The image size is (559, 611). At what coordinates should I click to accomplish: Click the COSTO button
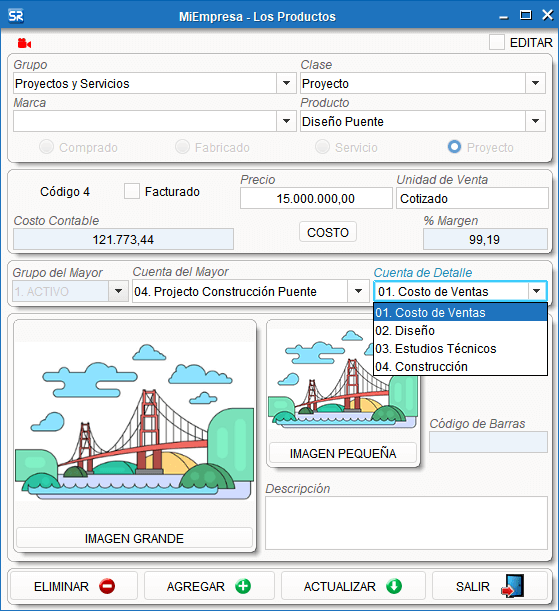[x=328, y=232]
